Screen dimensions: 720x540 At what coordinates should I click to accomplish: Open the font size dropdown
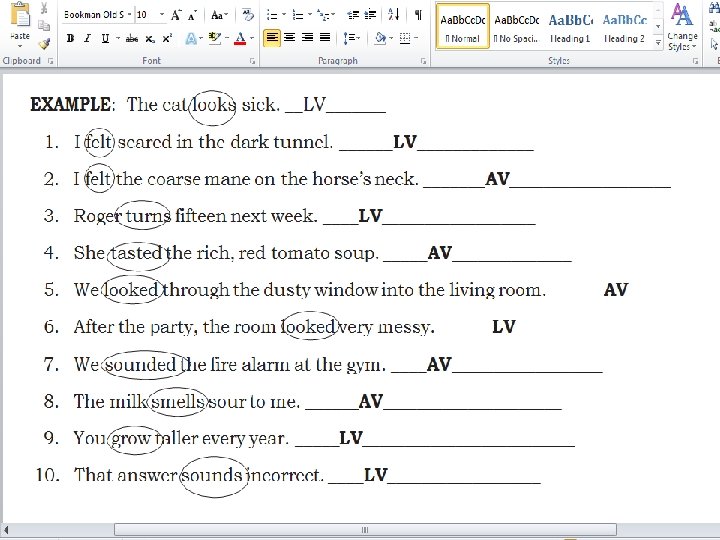162,15
